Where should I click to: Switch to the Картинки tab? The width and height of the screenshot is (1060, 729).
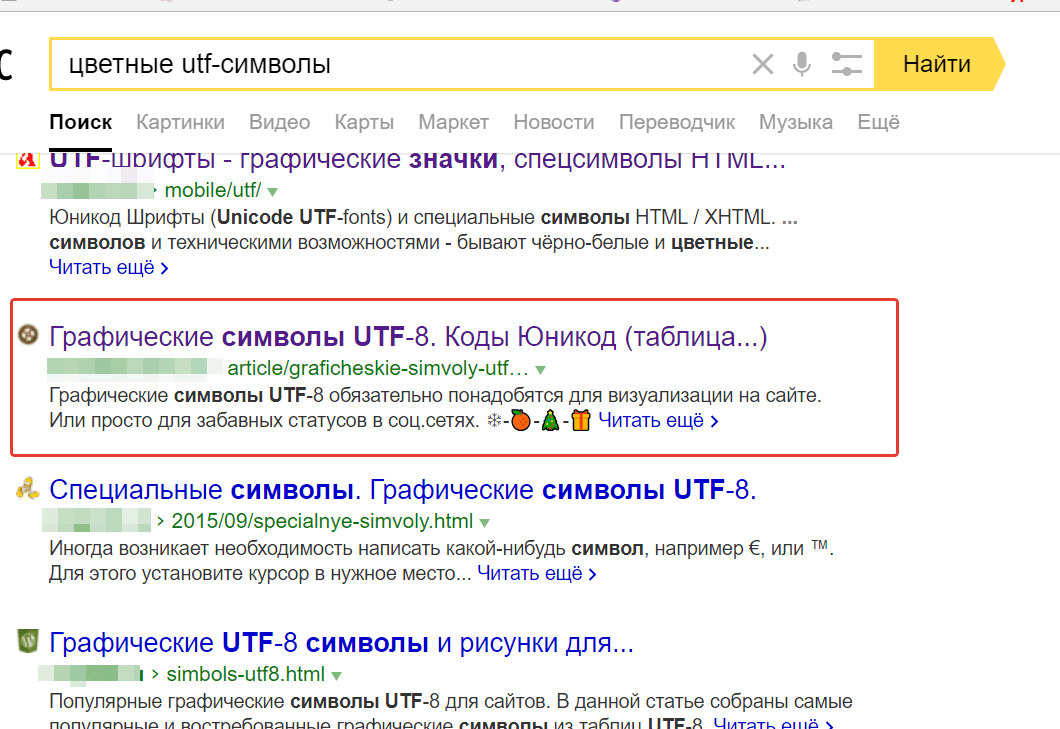click(x=180, y=122)
